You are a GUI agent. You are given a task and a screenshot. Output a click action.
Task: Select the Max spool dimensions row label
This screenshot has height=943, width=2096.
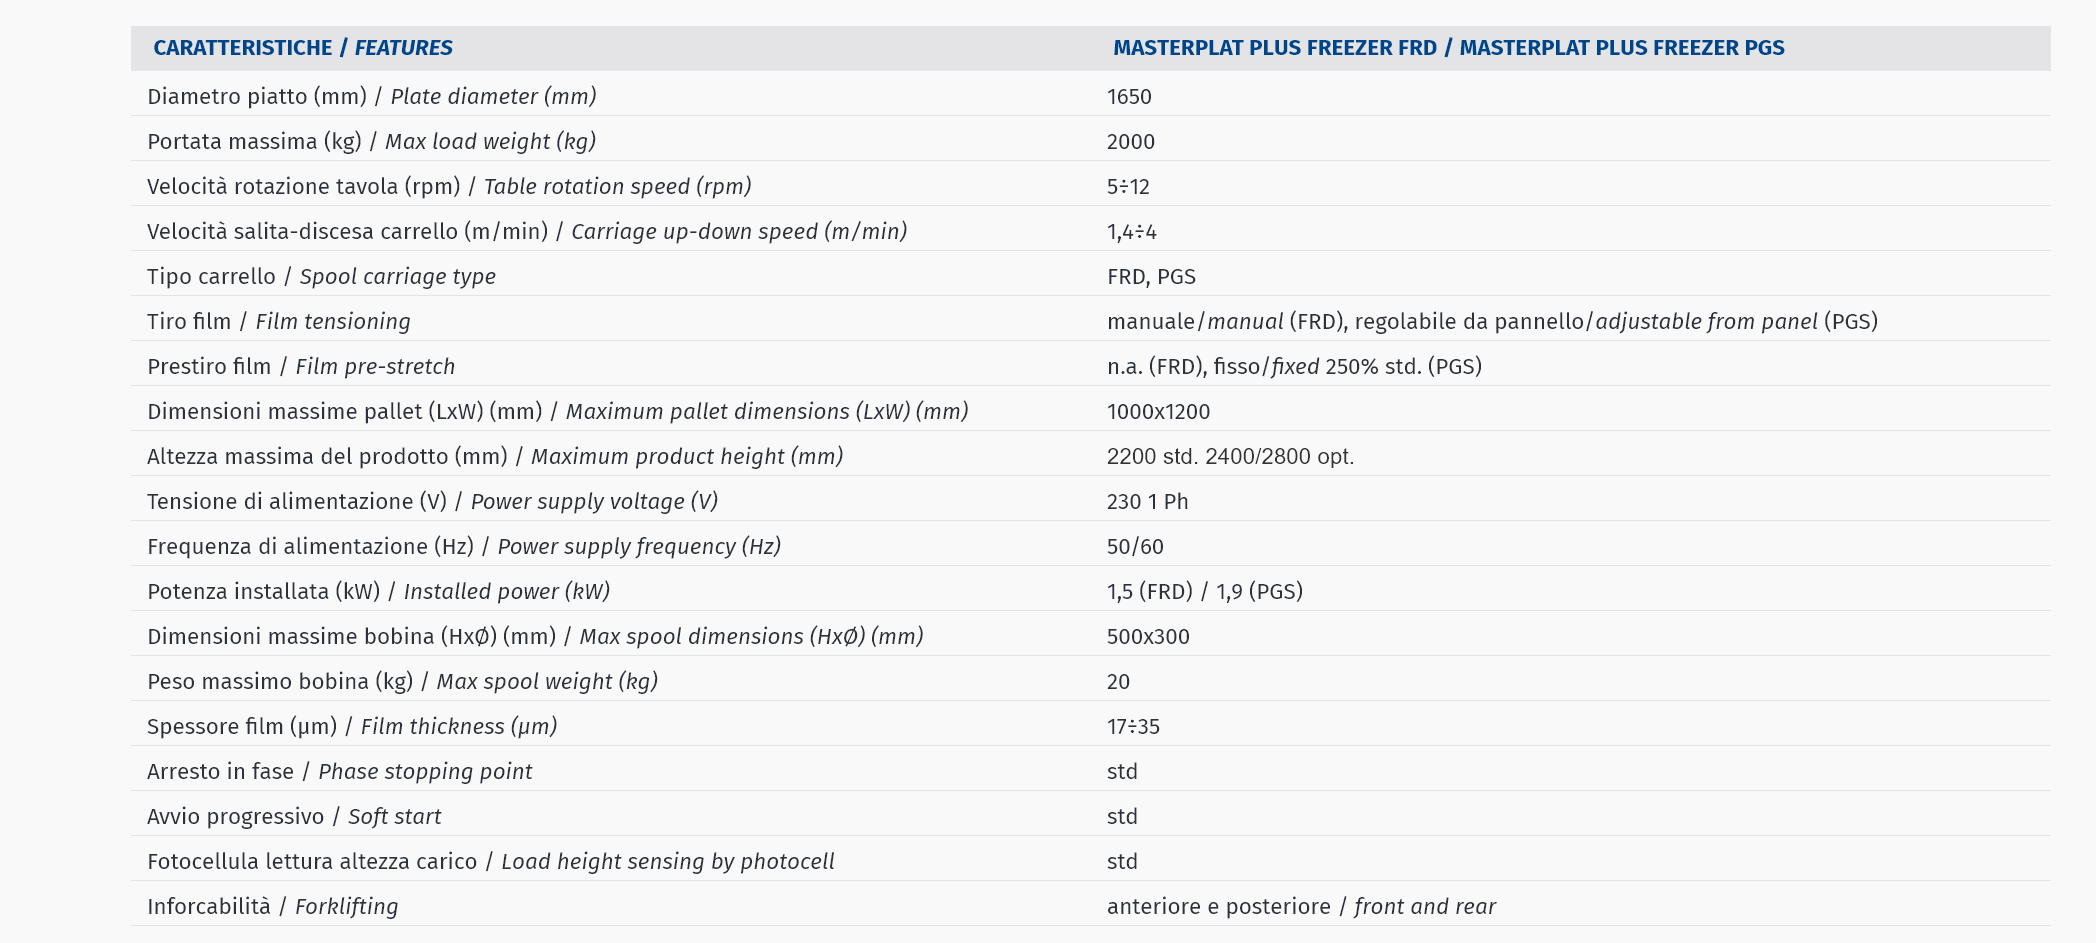point(535,637)
